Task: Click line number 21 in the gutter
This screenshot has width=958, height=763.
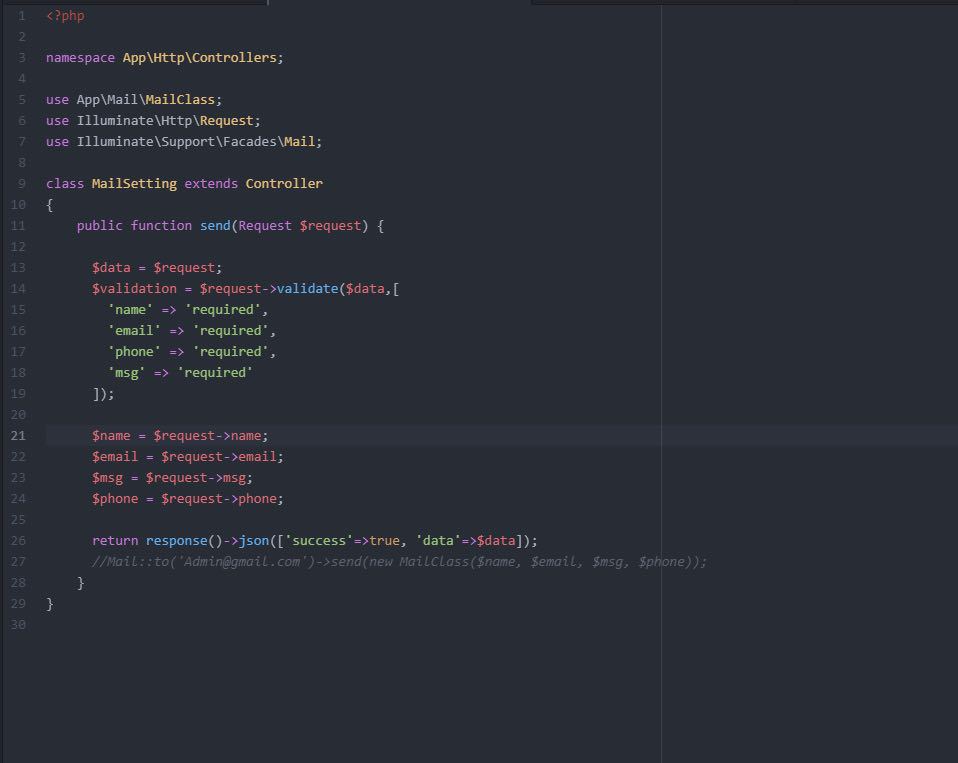Action: 18,436
